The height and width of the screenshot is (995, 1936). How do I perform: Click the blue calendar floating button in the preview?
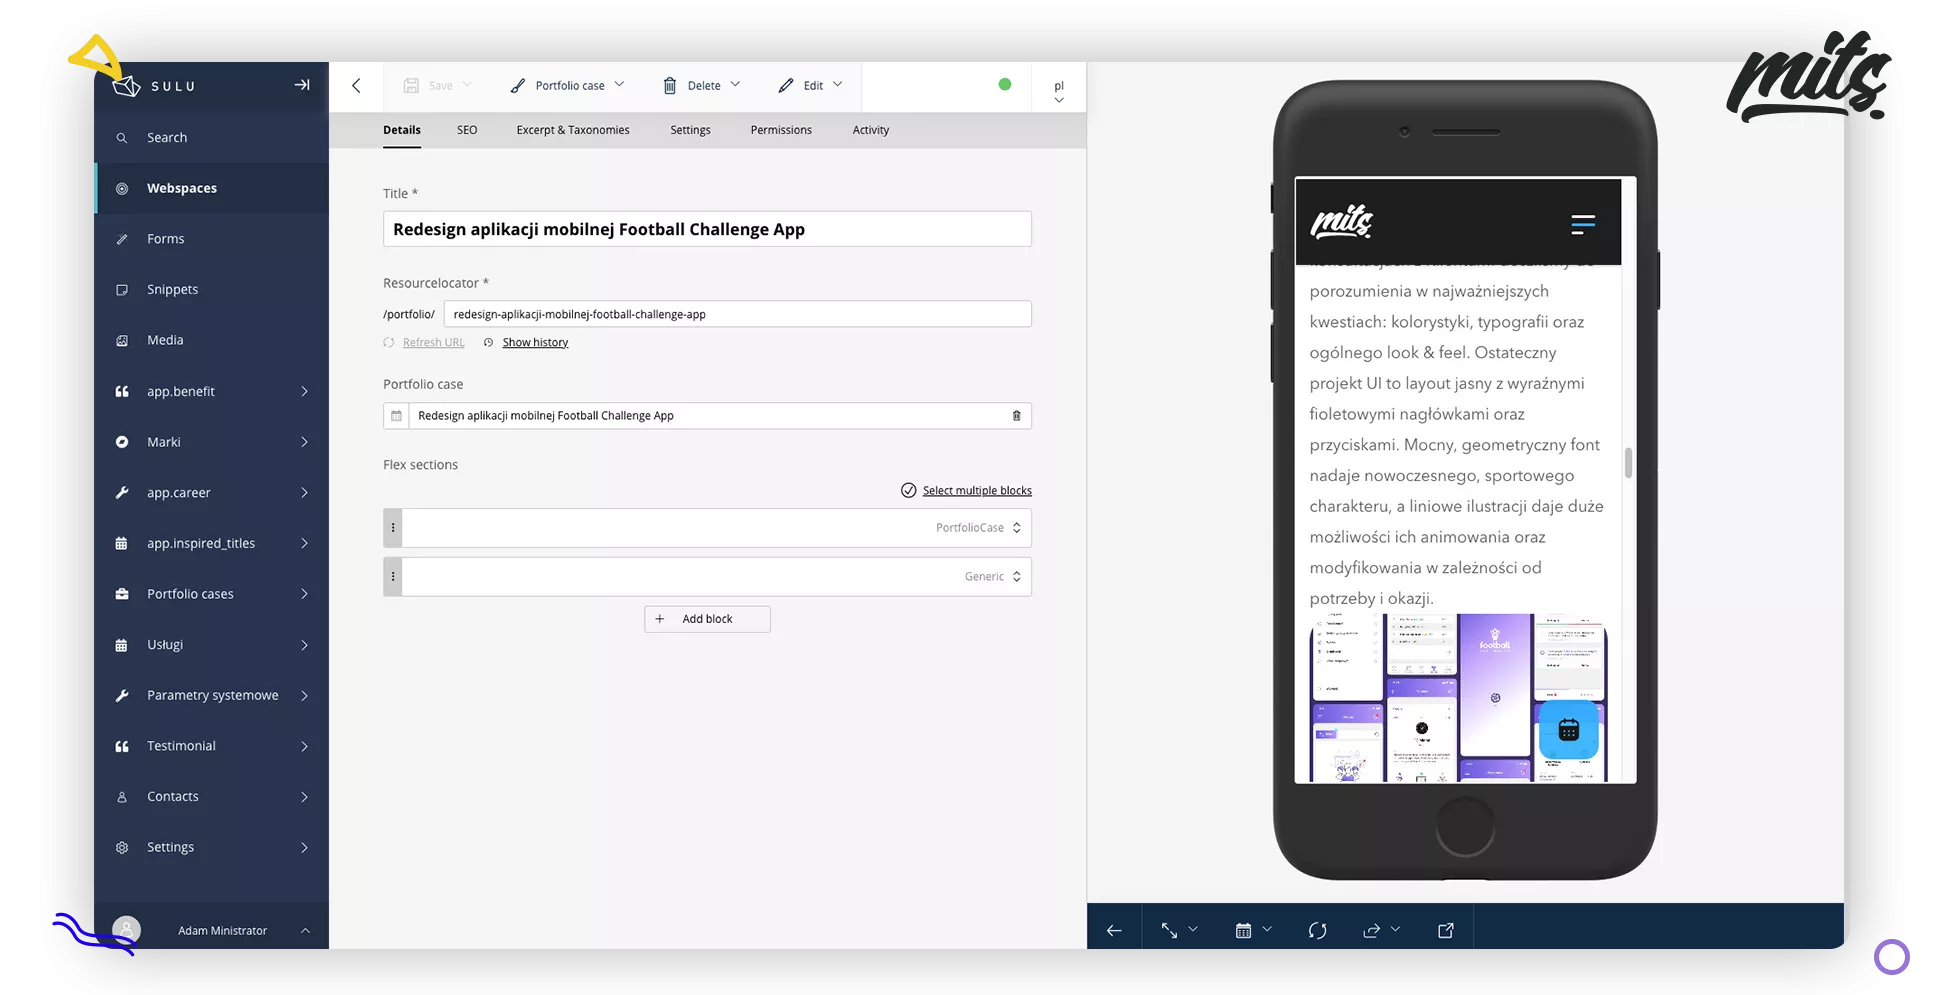coord(1568,731)
